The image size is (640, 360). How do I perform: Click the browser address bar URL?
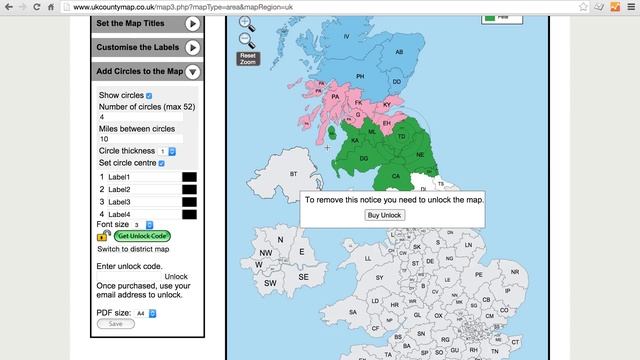tap(183, 7)
